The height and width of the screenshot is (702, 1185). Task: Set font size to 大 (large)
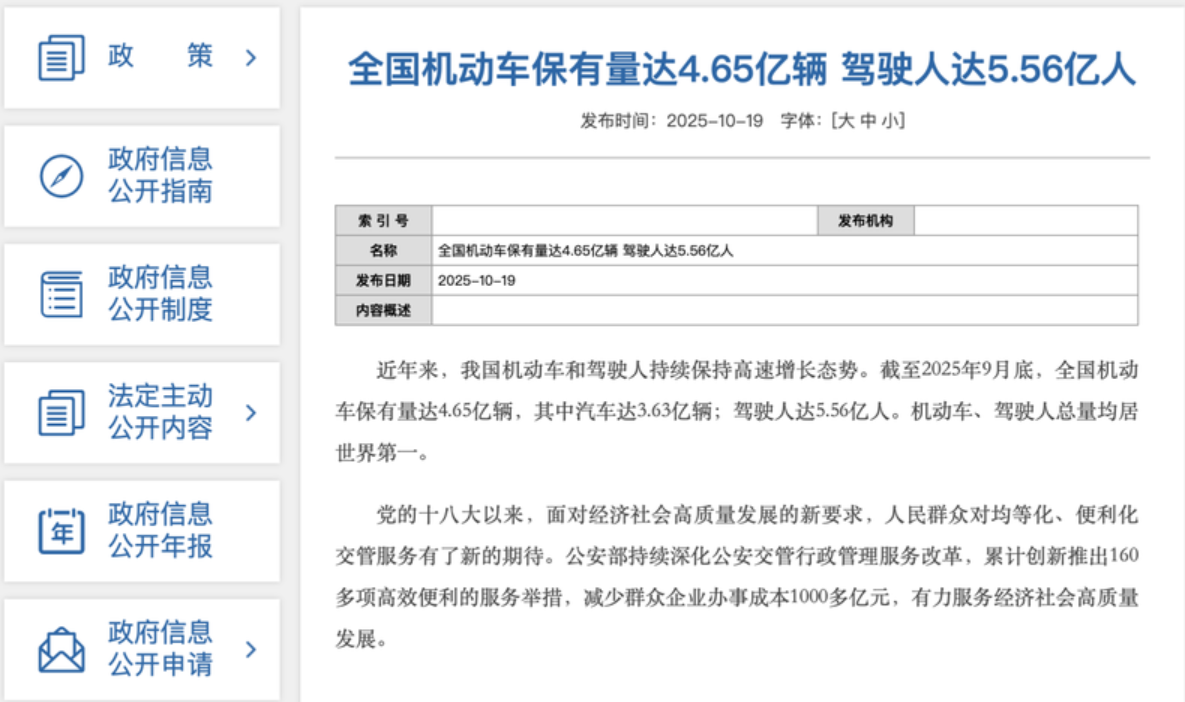coord(844,121)
